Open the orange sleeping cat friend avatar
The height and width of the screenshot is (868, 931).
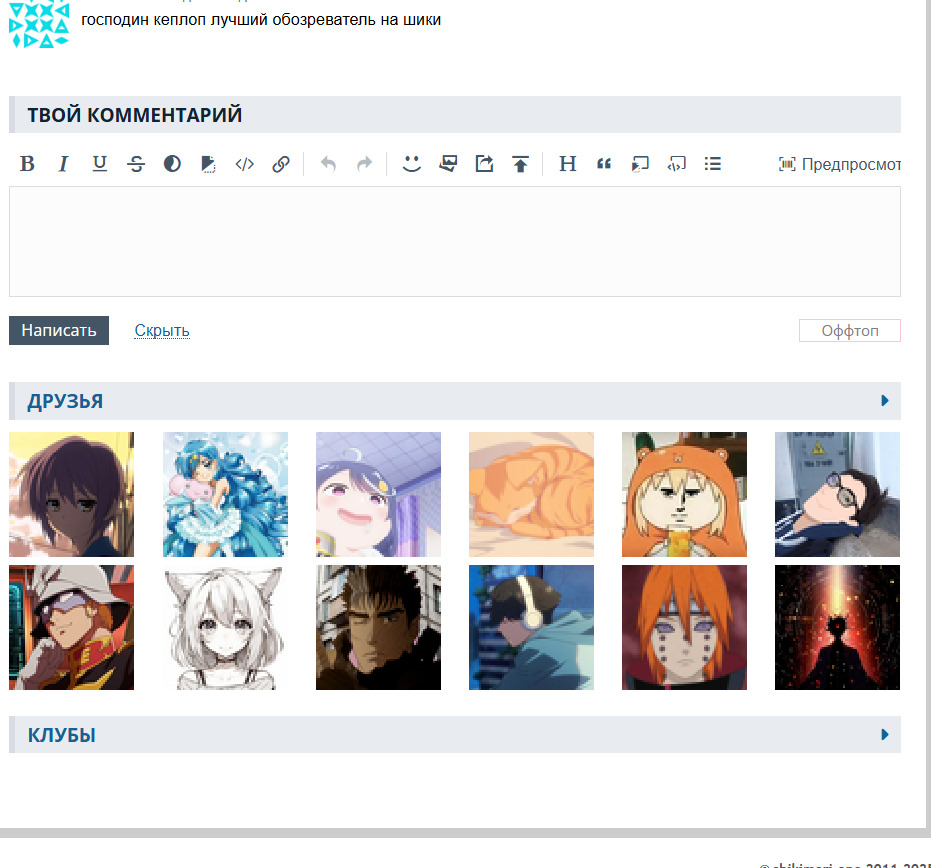point(531,494)
